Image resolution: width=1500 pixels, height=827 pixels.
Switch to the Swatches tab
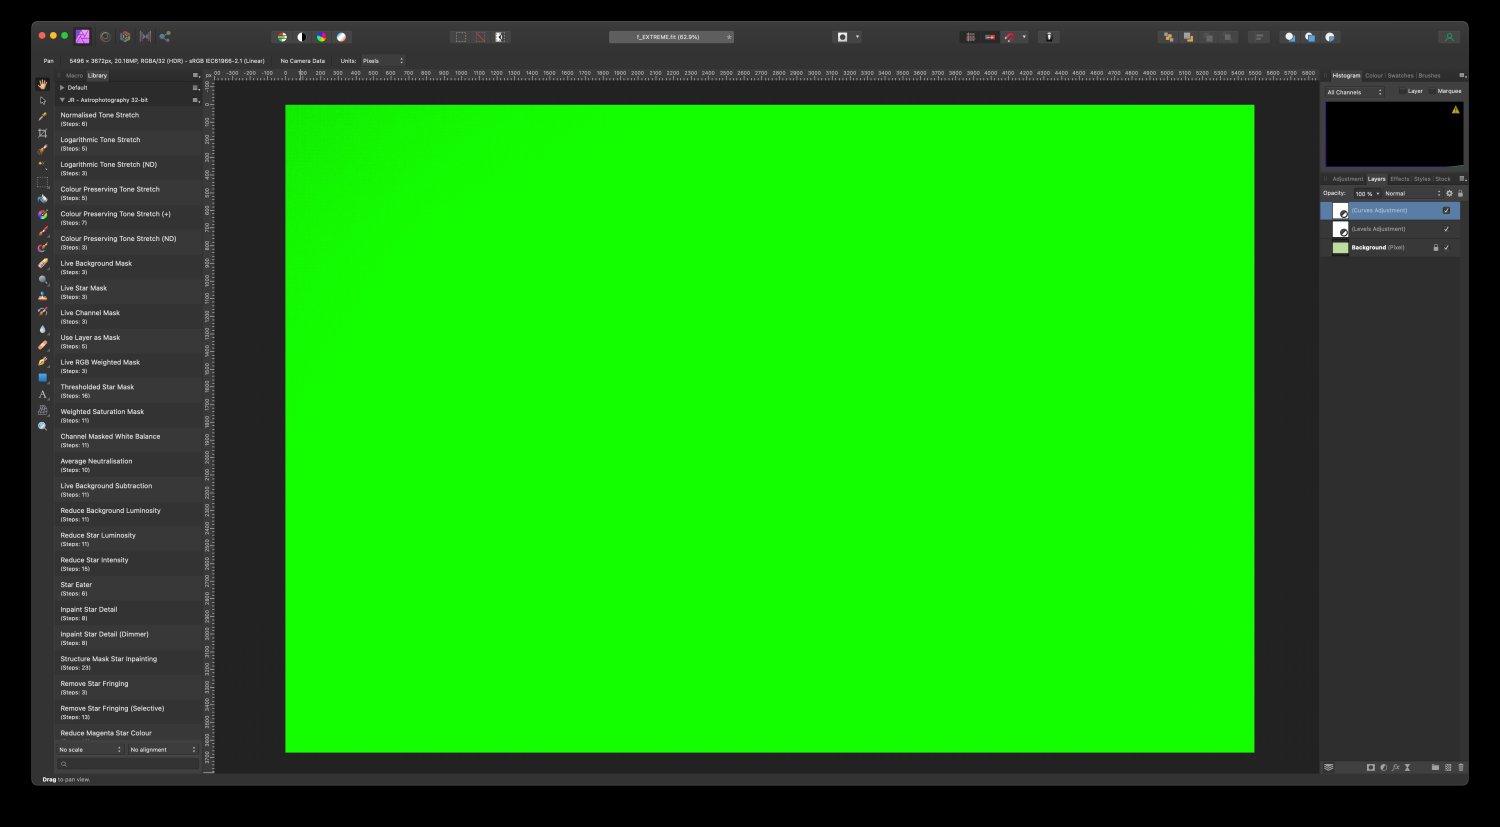click(x=1400, y=75)
